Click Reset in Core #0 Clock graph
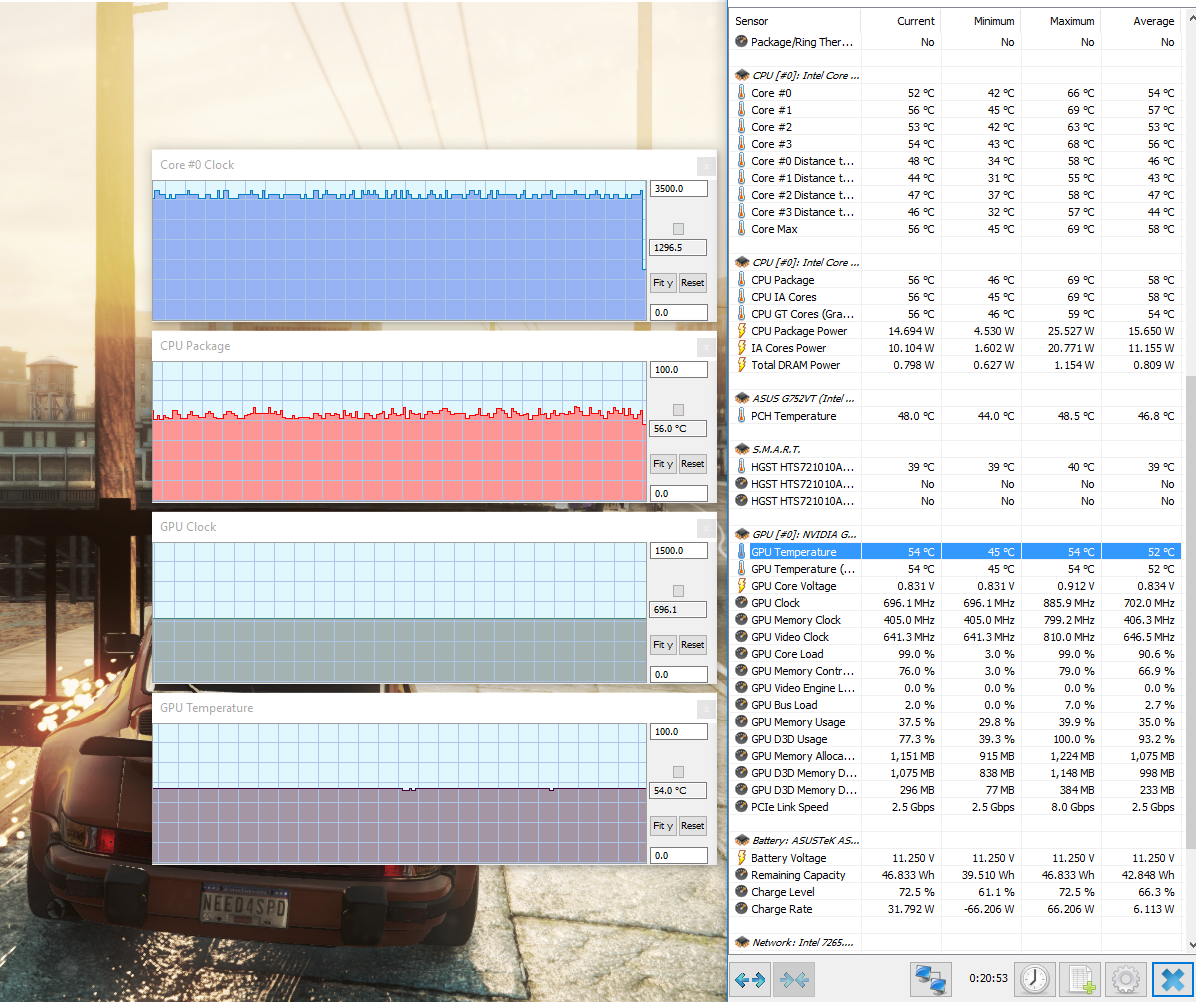This screenshot has width=1196, height=1002. point(693,283)
